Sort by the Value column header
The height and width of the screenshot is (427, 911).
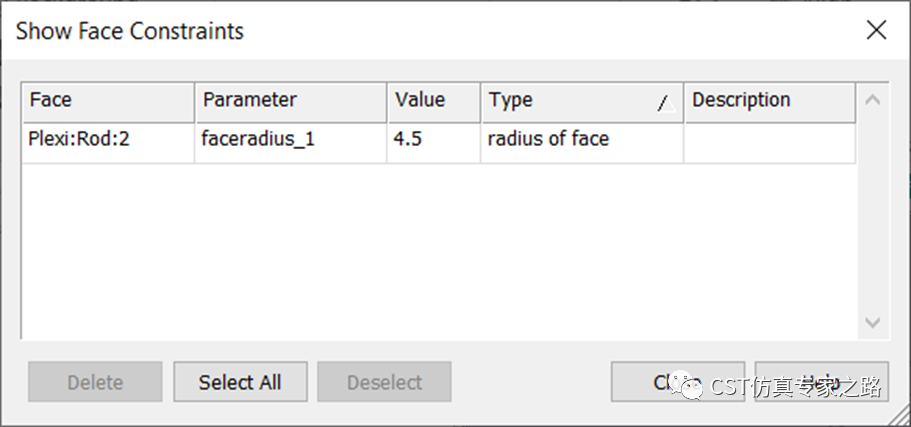tap(434, 102)
